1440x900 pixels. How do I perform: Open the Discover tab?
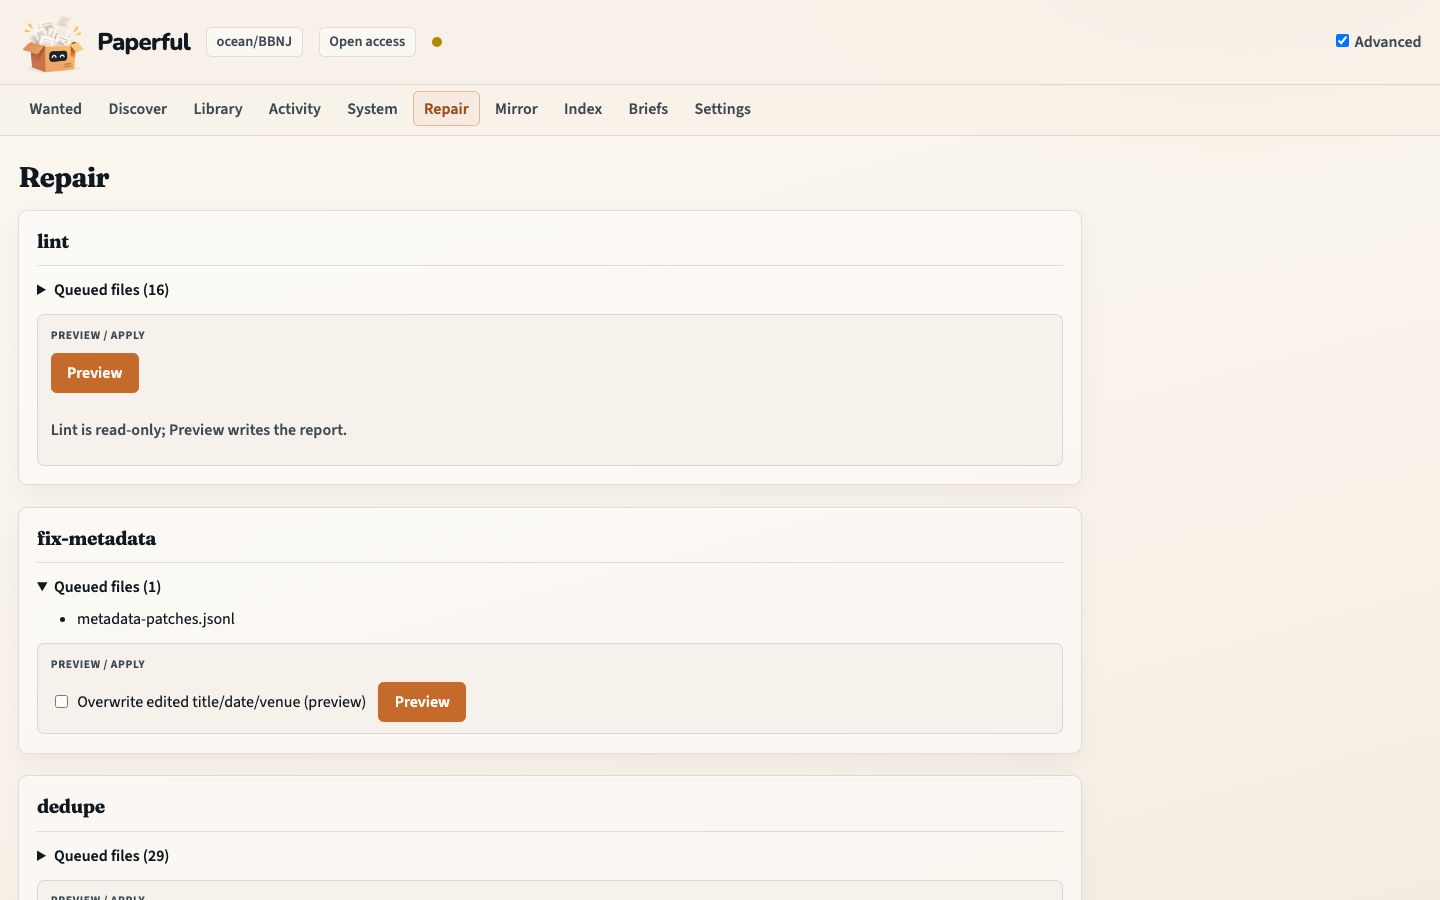click(138, 109)
